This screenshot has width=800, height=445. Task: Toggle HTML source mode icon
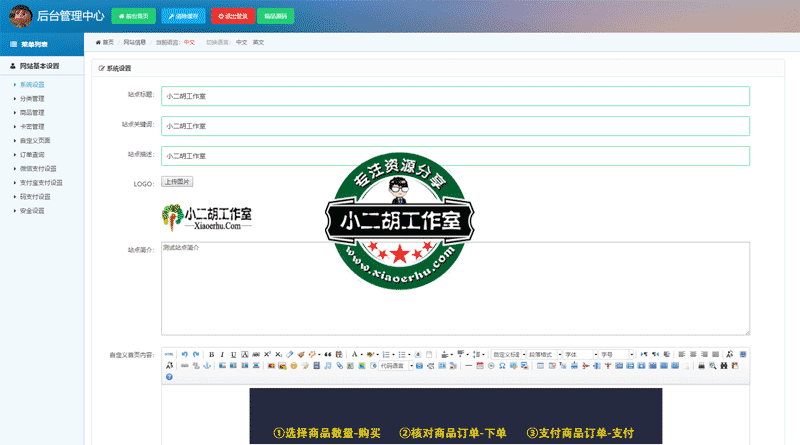point(169,354)
